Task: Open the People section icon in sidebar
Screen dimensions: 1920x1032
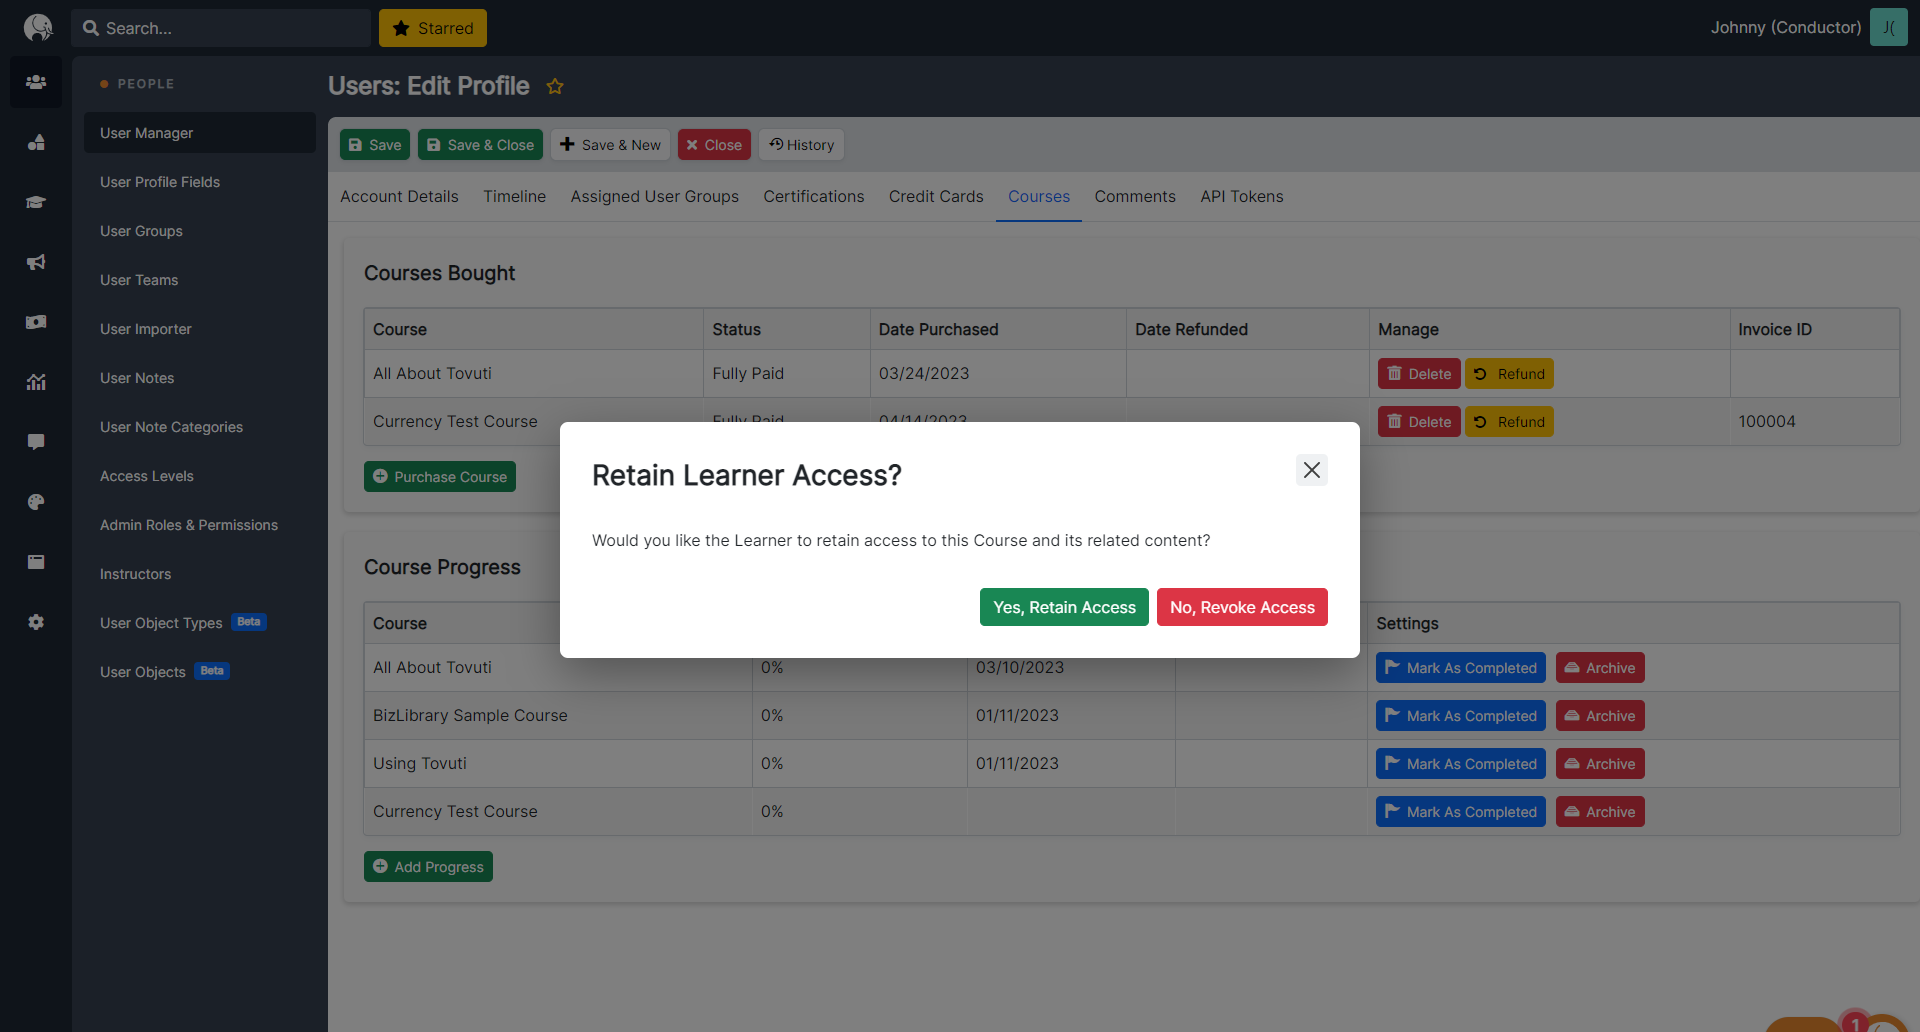Action: coord(36,82)
